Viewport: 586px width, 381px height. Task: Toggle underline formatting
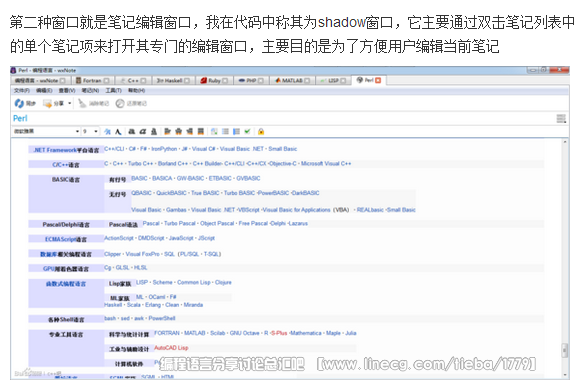click(x=154, y=131)
